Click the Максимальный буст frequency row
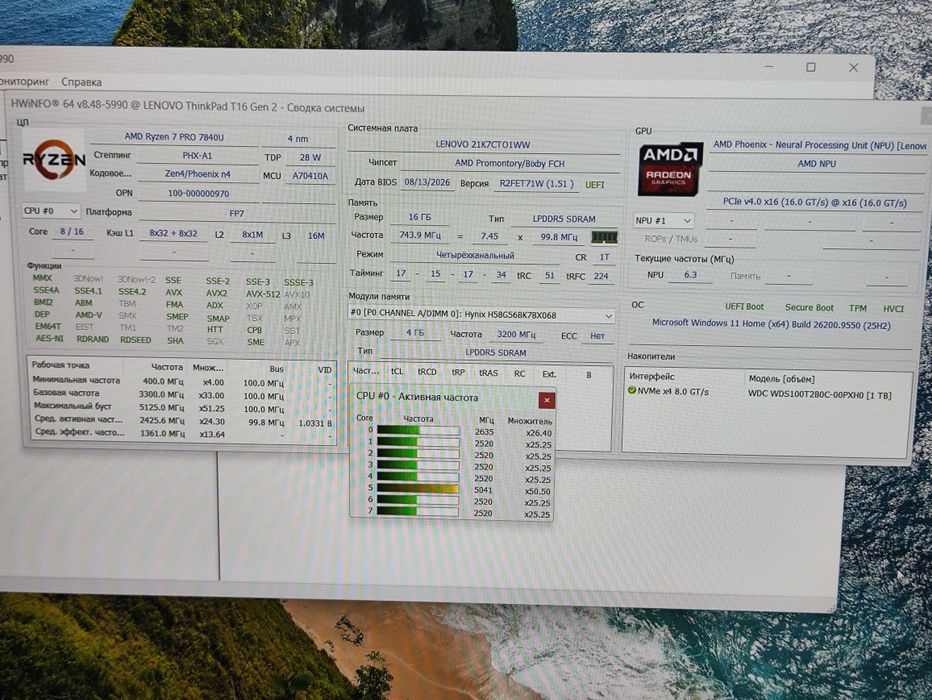This screenshot has height=700, width=932. pos(182,407)
